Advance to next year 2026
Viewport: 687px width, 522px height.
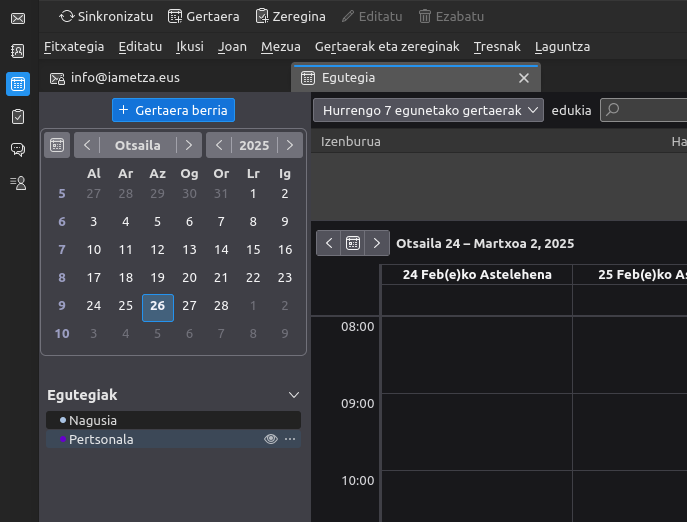[x=289, y=145]
